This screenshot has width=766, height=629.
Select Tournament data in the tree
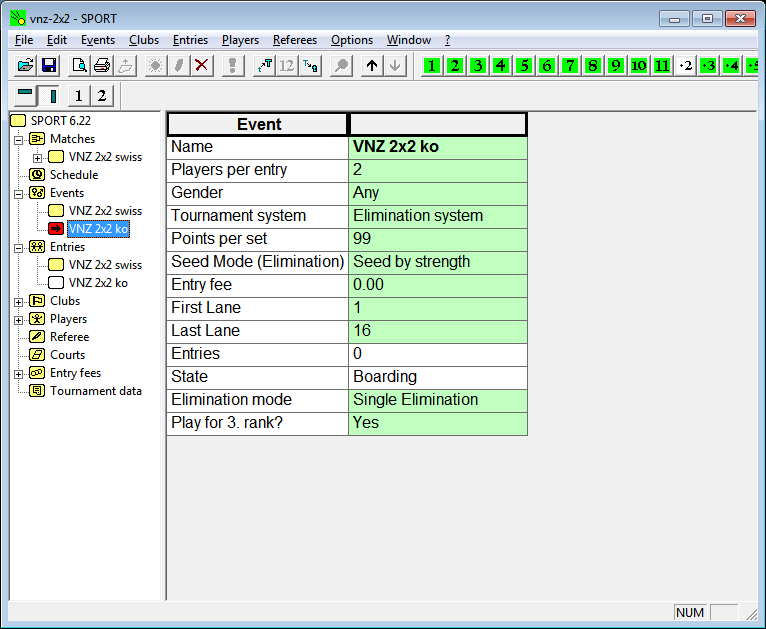(x=95, y=391)
